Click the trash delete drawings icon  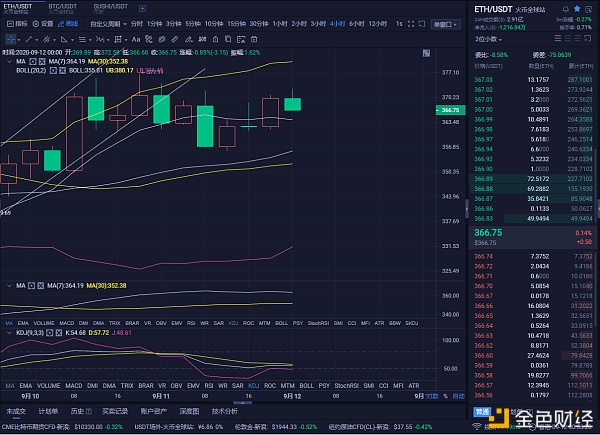[254, 39]
